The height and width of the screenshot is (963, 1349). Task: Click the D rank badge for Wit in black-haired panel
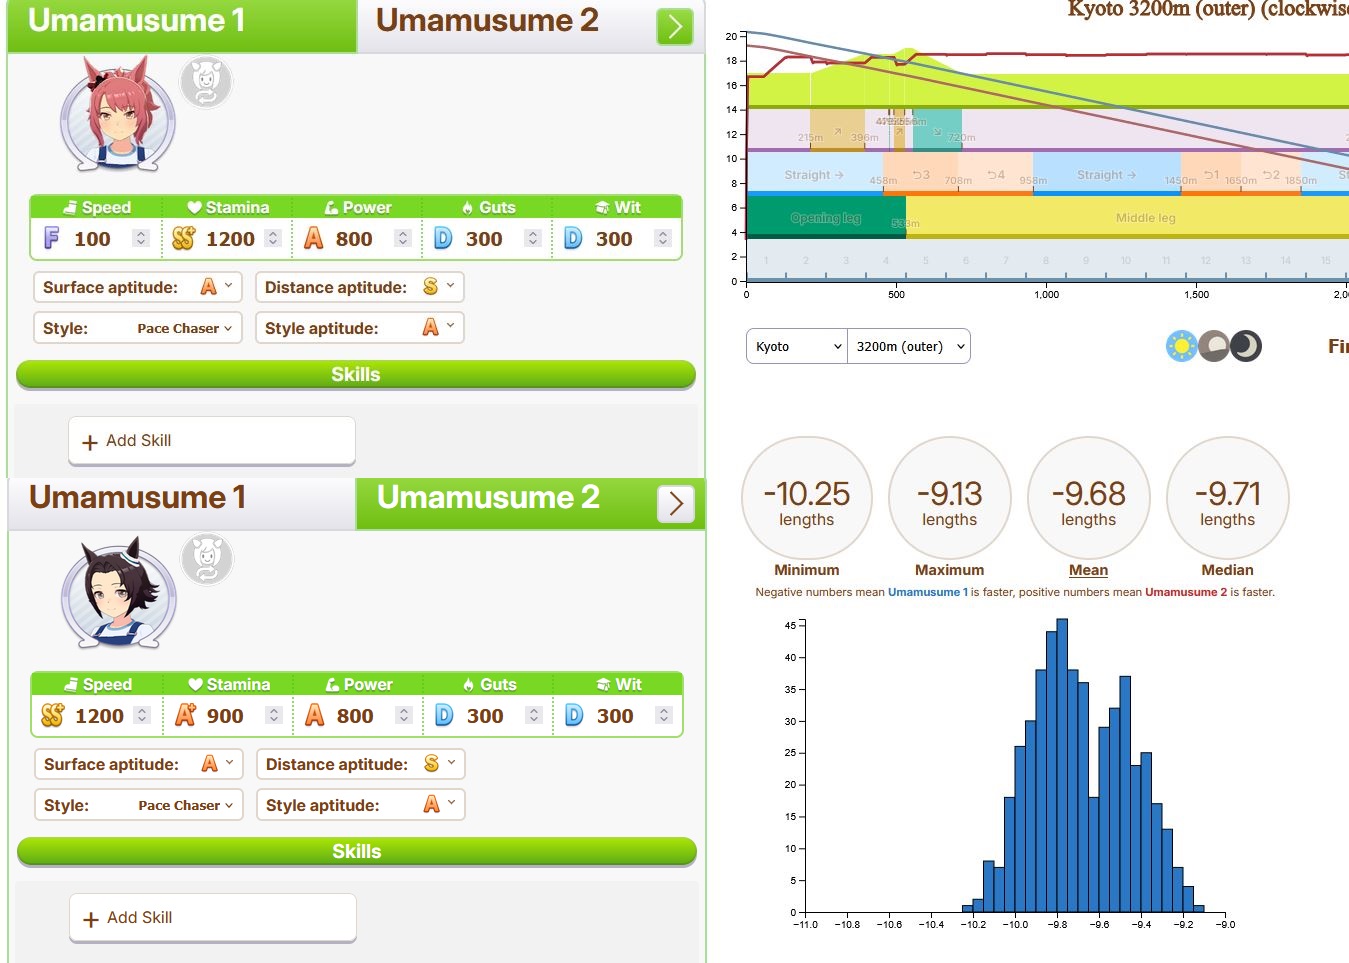pyautogui.click(x=574, y=715)
